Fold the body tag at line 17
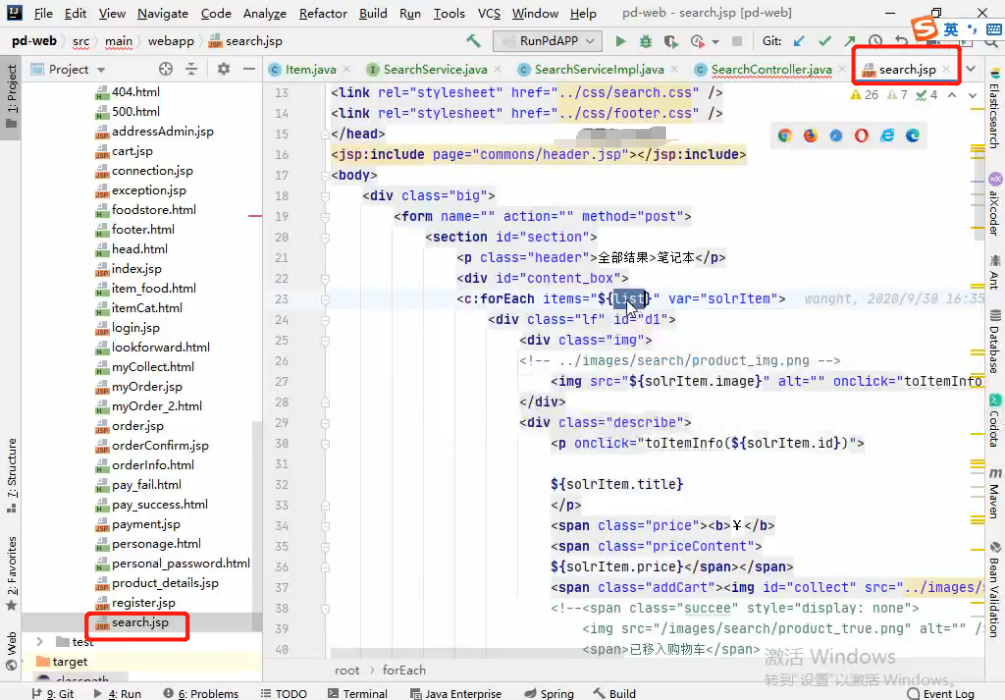Screen dimensions: 1005x700 [325, 175]
